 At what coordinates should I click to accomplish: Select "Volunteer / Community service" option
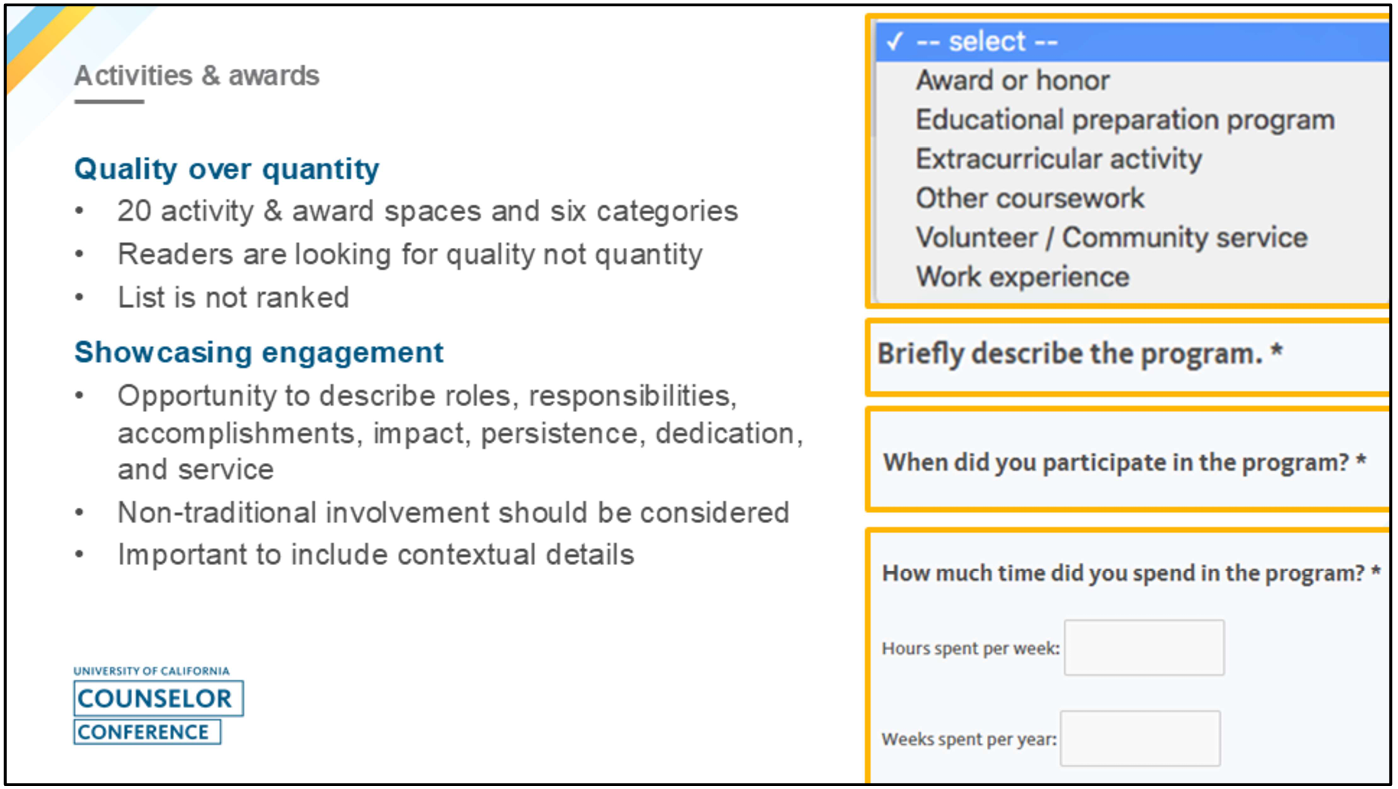coord(1111,238)
